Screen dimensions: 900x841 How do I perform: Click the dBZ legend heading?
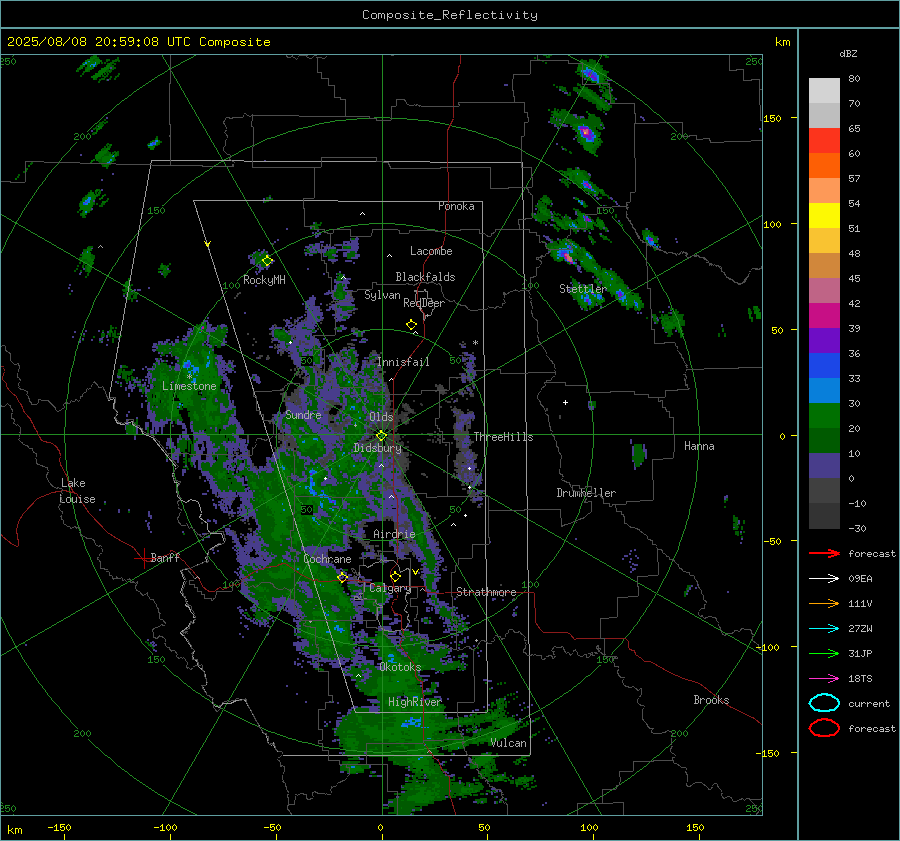click(x=848, y=53)
